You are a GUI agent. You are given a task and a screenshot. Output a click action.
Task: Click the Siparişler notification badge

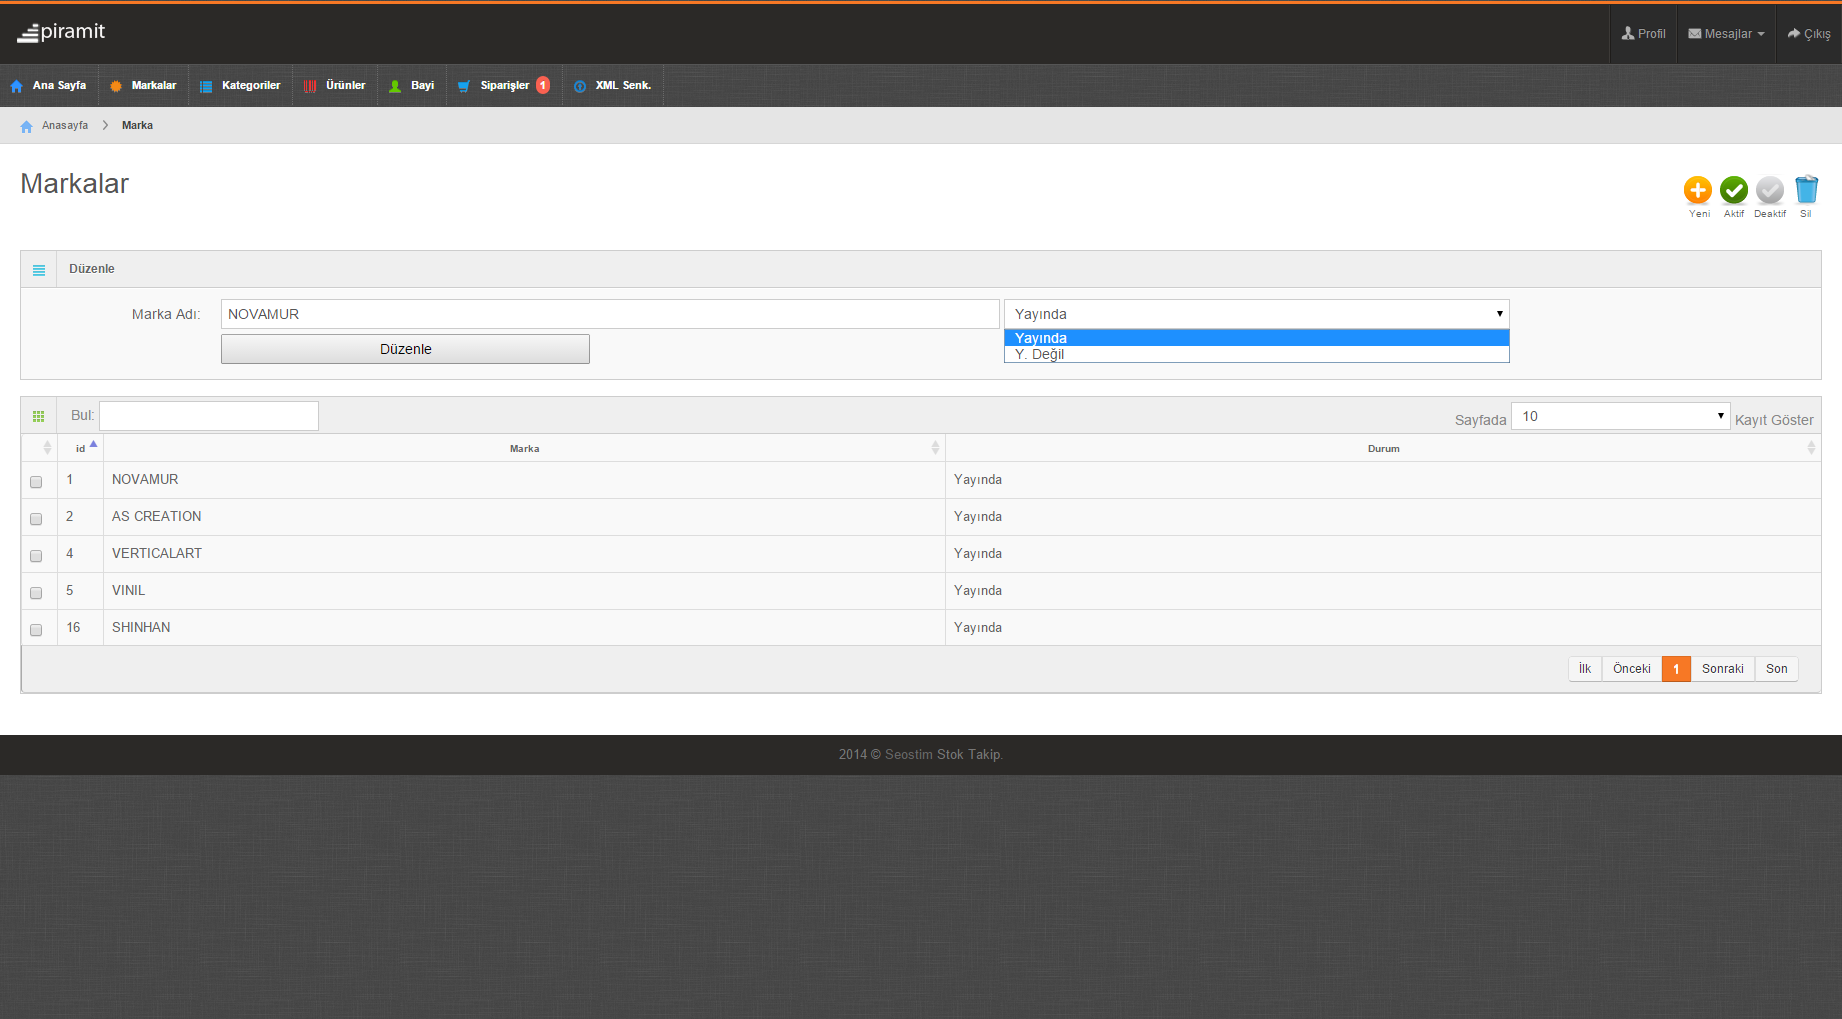click(x=543, y=85)
